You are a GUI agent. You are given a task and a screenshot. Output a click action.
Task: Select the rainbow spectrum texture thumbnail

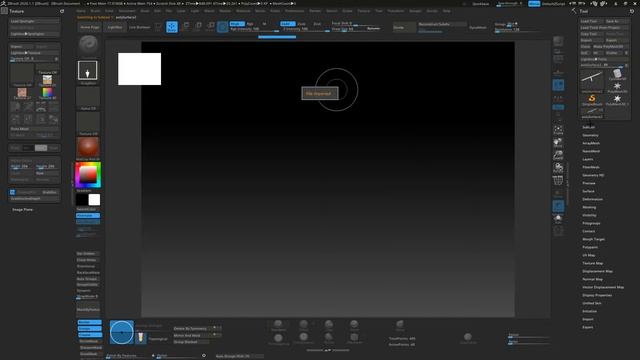pos(47,93)
